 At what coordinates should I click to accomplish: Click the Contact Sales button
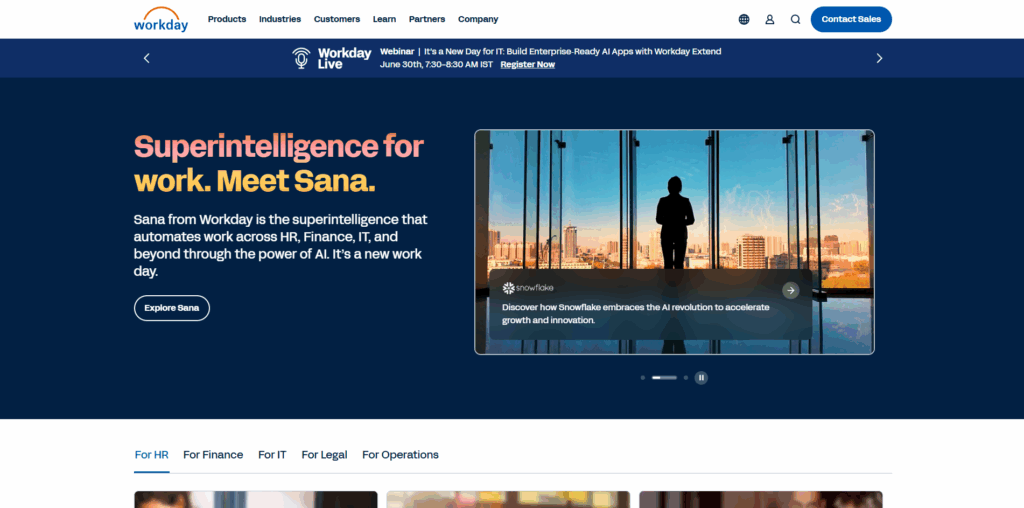pos(851,19)
